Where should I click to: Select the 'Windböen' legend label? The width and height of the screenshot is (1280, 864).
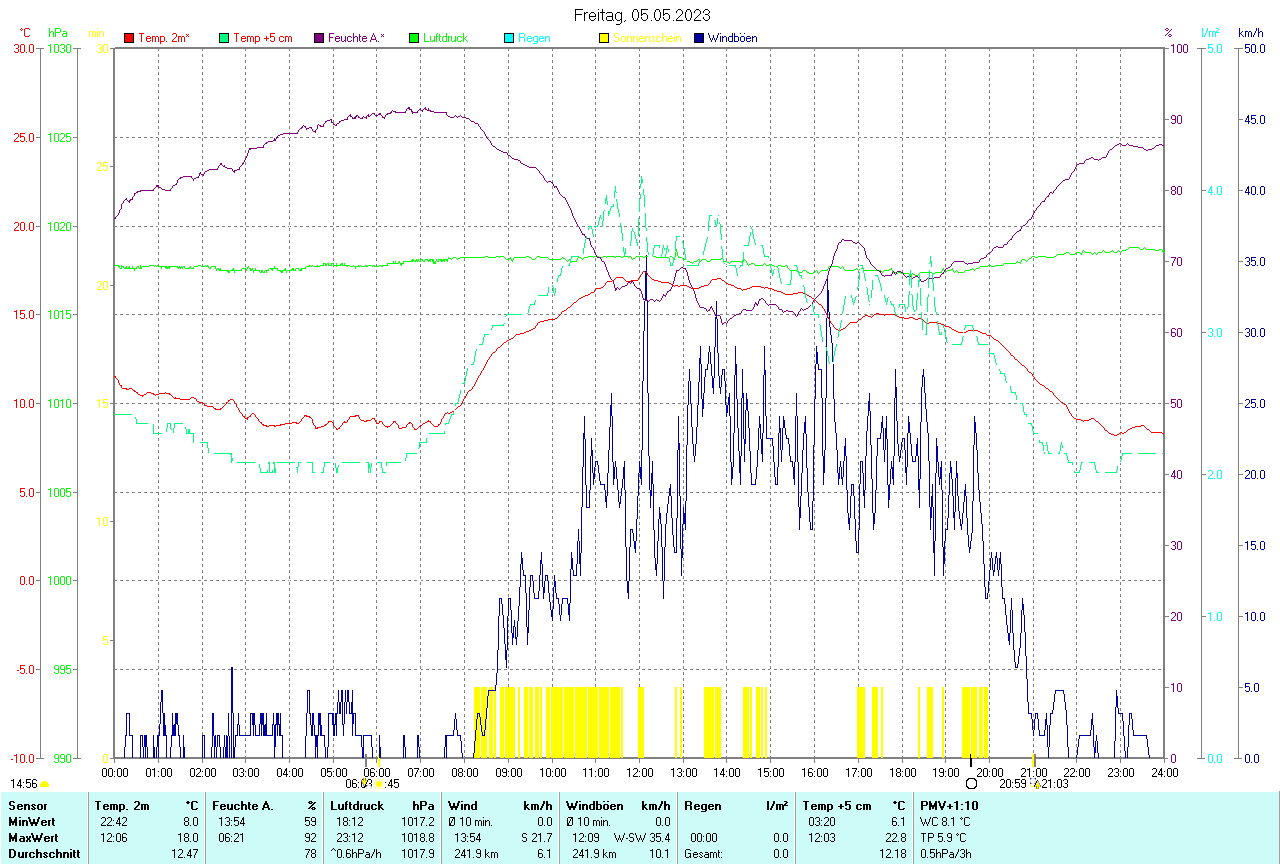(x=732, y=38)
